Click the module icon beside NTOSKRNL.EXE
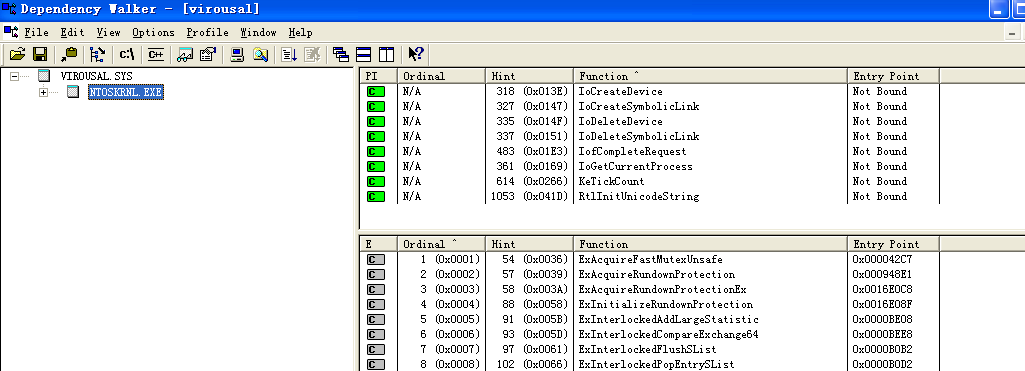The image size is (1025, 371). coord(73,92)
